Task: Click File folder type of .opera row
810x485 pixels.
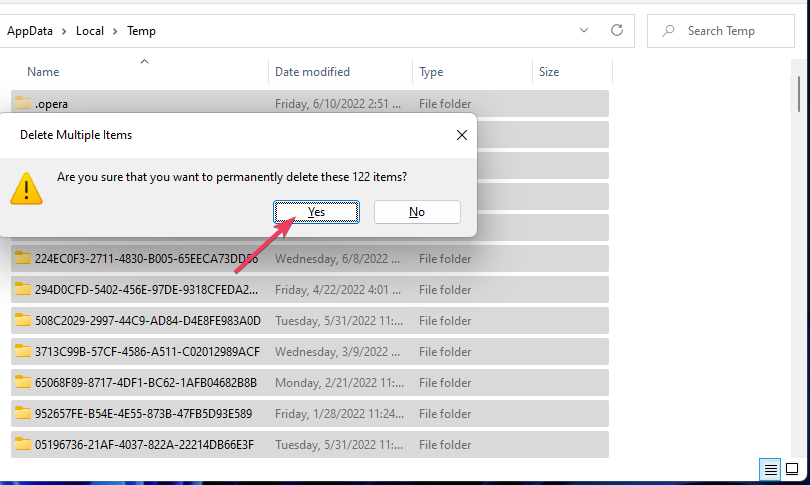Action: (x=445, y=104)
